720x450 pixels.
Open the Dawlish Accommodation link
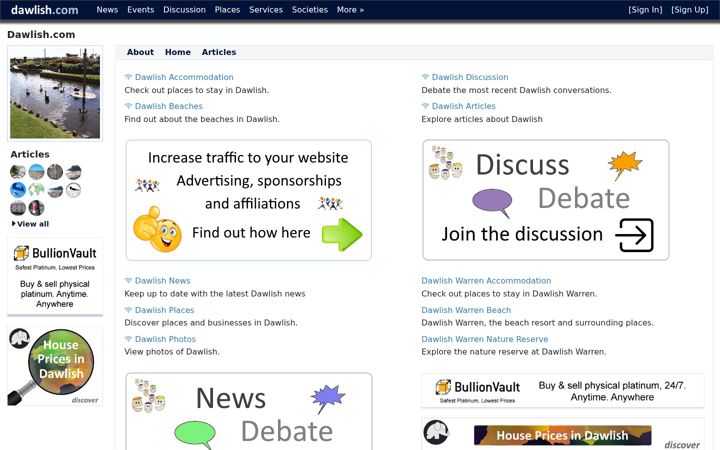click(x=184, y=77)
